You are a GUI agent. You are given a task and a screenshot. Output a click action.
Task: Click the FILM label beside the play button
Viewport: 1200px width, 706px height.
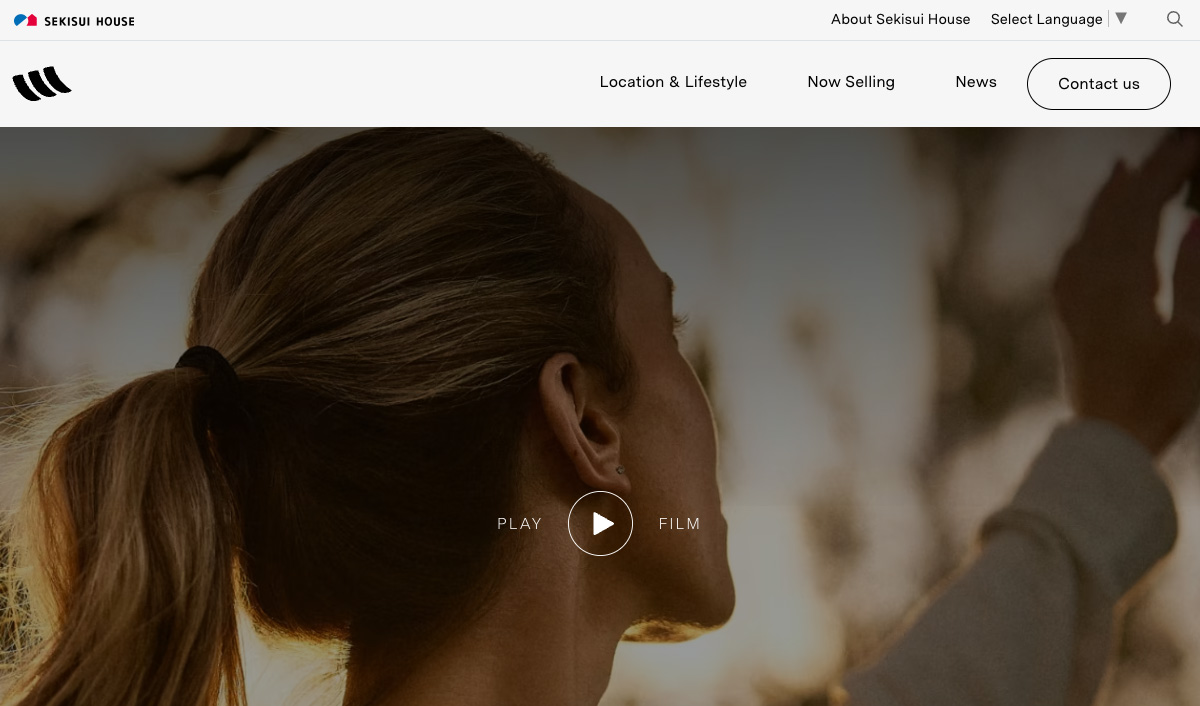tap(680, 524)
